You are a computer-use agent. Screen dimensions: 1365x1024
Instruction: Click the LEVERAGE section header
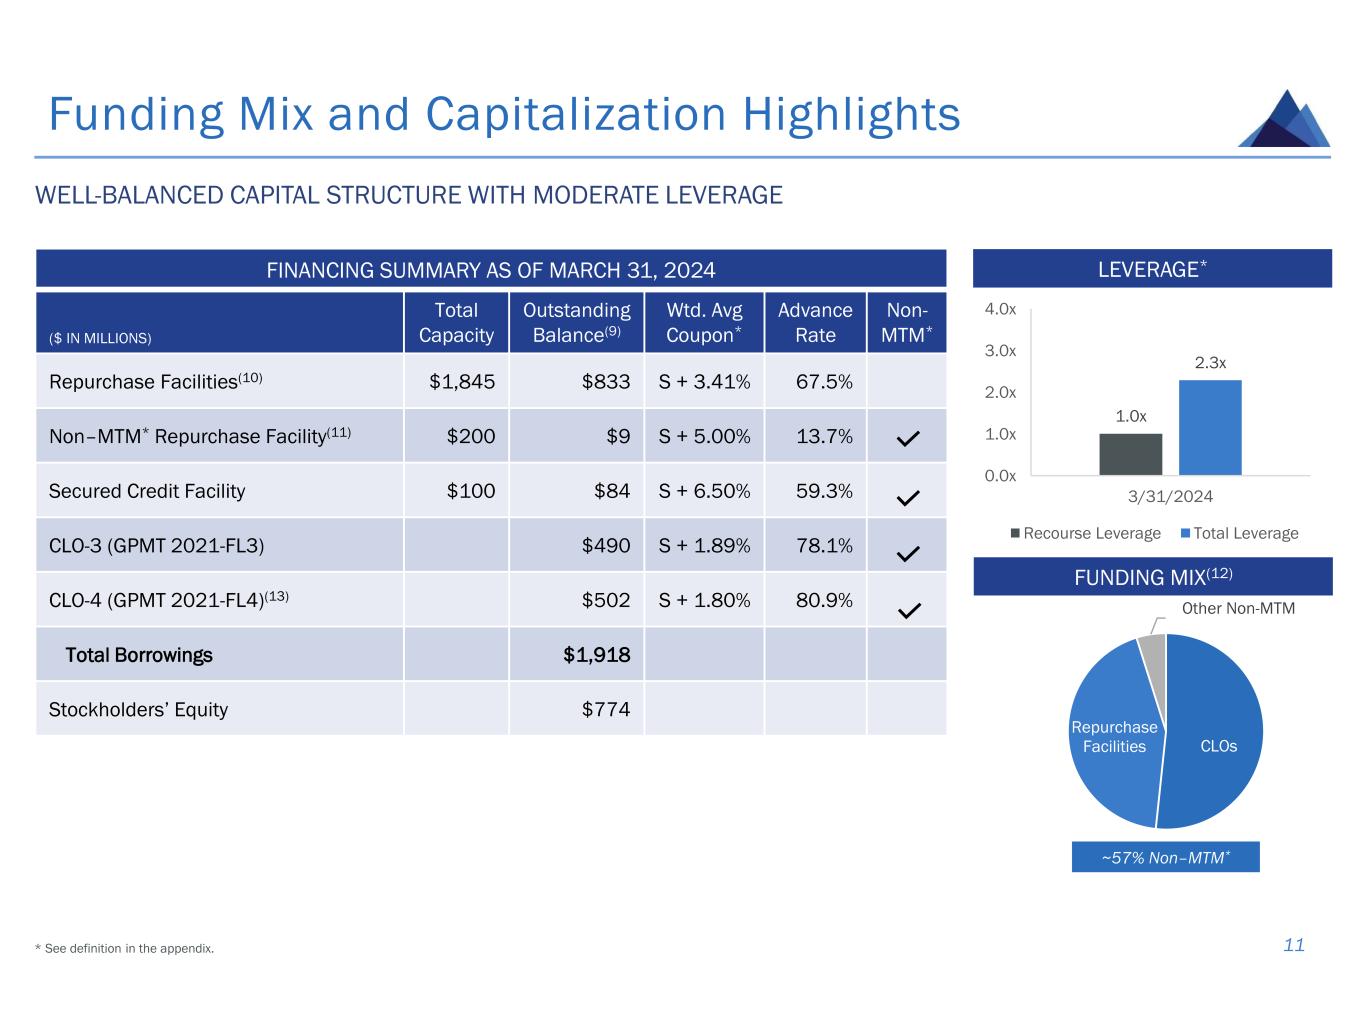tap(1152, 269)
